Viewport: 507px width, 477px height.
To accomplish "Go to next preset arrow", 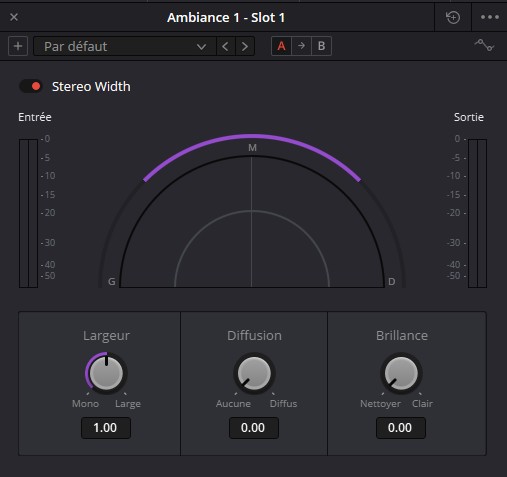I will tap(245, 46).
